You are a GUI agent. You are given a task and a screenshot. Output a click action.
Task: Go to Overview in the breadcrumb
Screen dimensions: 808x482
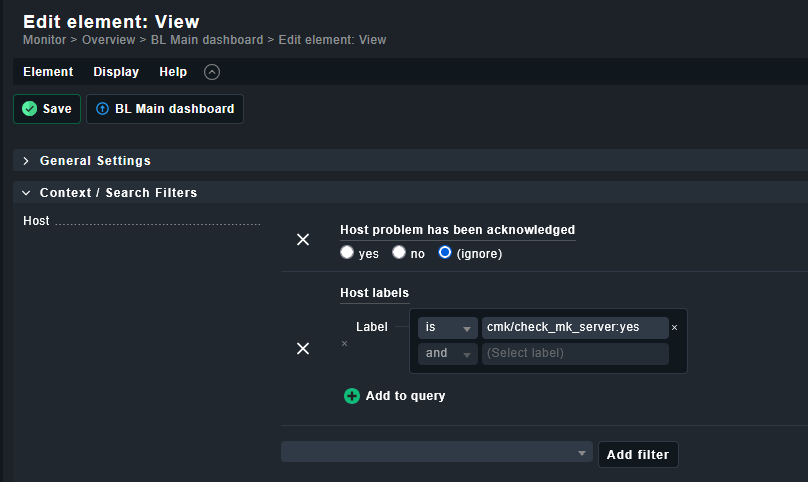click(108, 40)
